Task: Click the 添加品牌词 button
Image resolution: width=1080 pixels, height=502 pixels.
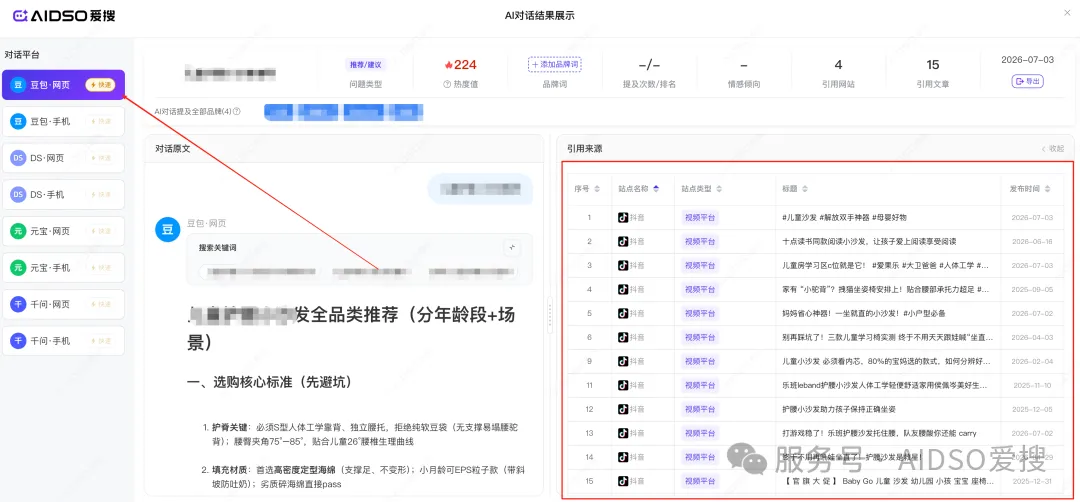Action: (554, 64)
